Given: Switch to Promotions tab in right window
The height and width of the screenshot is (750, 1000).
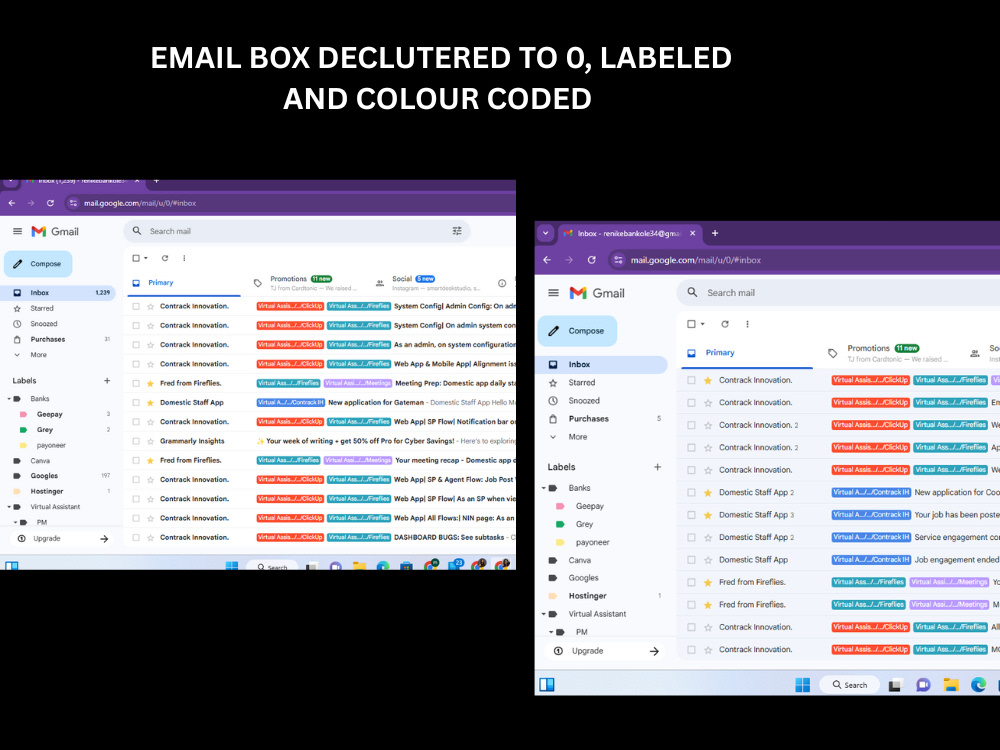Looking at the screenshot, I should (x=890, y=353).
